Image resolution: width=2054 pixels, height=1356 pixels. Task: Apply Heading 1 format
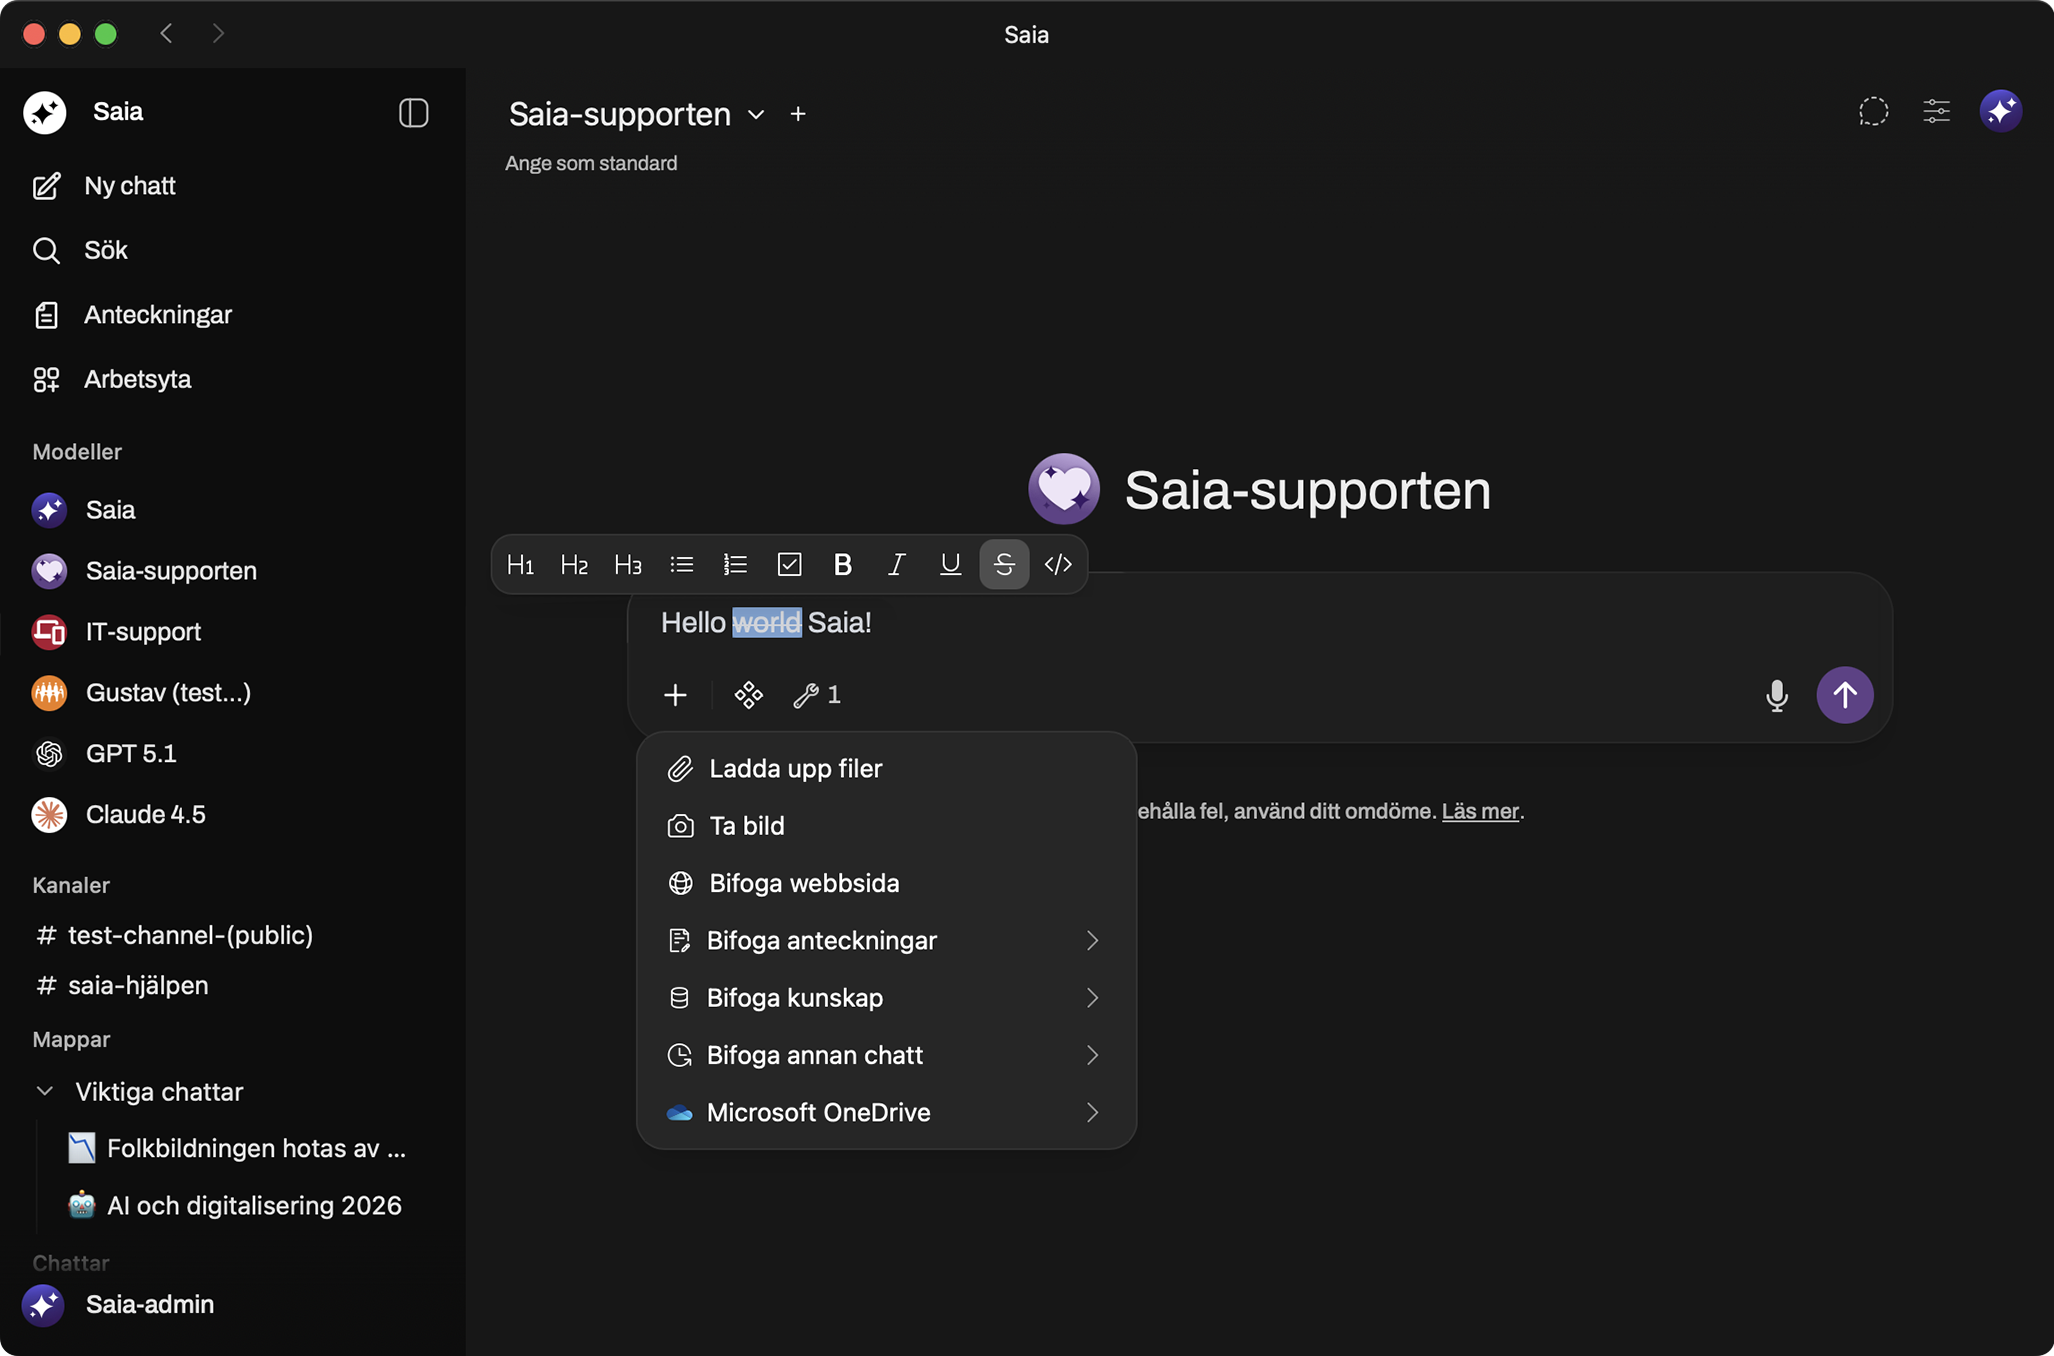(x=520, y=565)
